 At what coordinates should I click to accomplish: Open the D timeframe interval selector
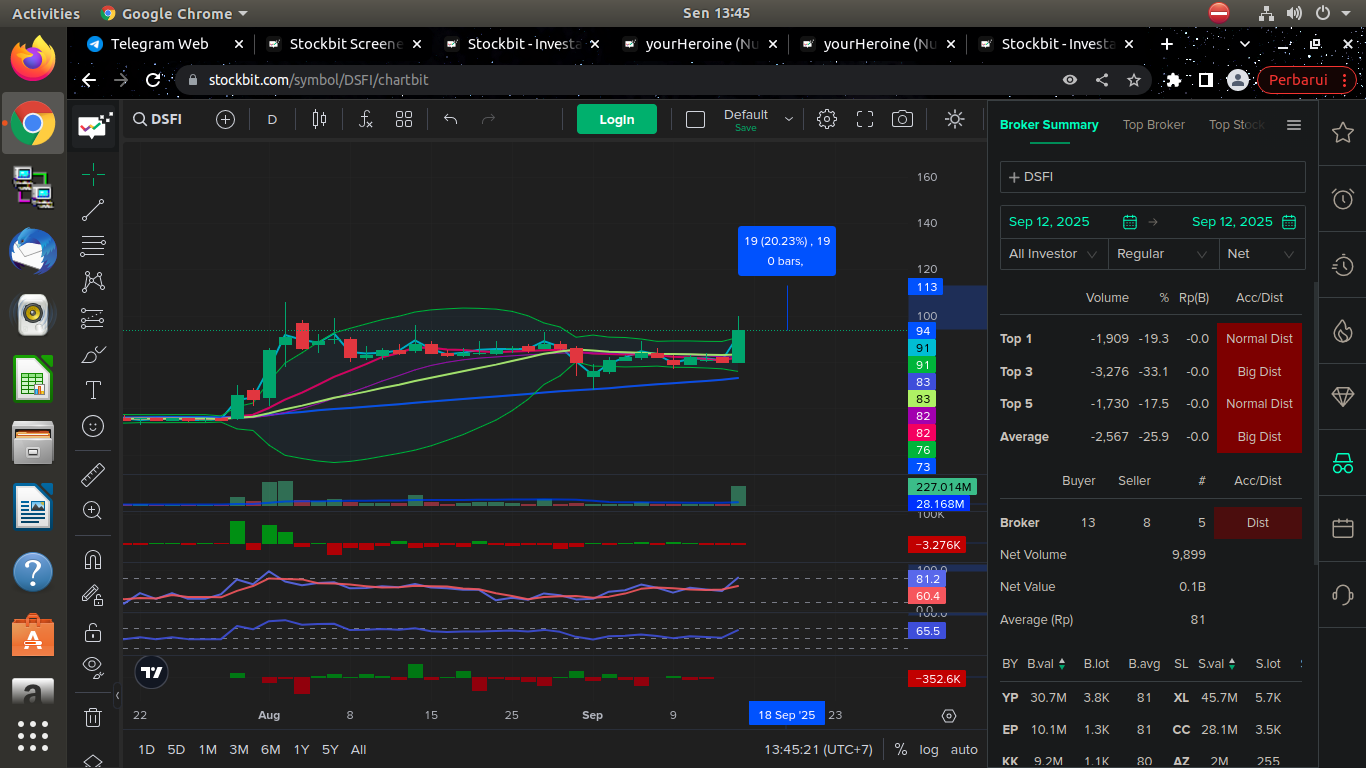272,119
